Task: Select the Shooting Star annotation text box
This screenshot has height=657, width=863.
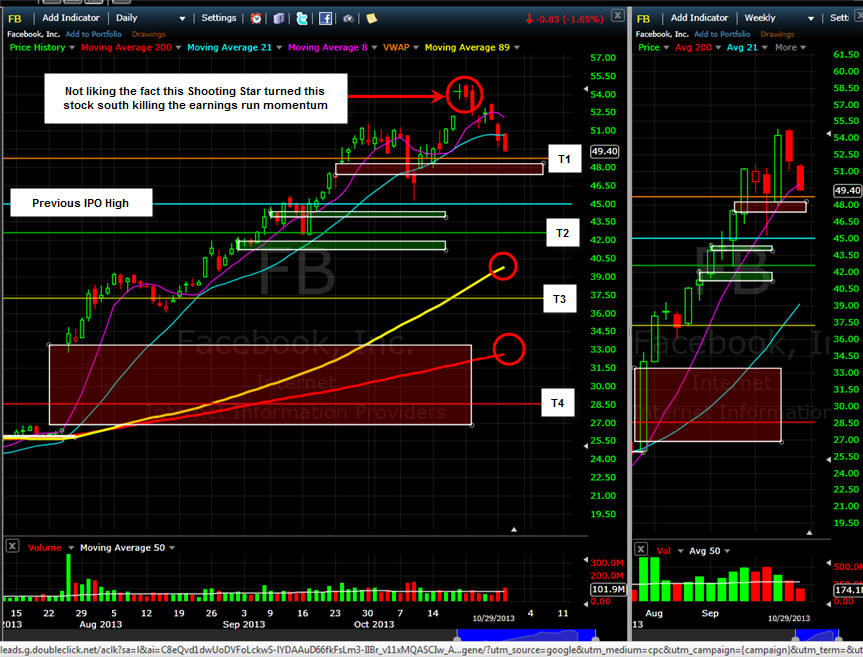Action: [195, 98]
